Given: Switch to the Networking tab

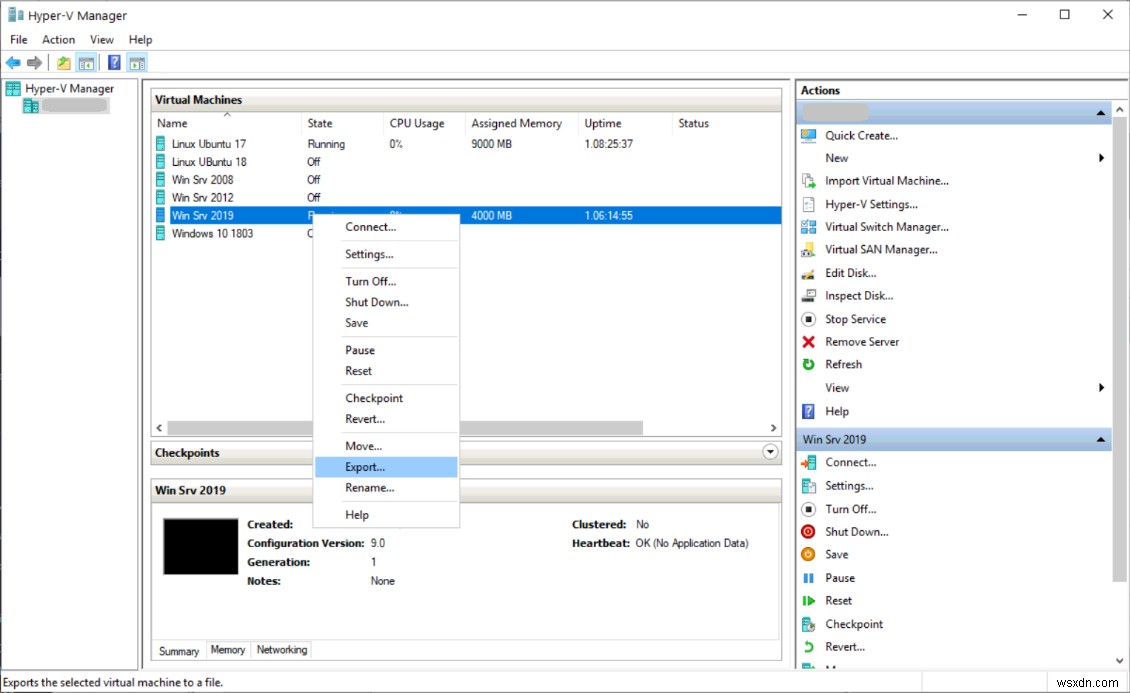Looking at the screenshot, I should click(x=281, y=649).
